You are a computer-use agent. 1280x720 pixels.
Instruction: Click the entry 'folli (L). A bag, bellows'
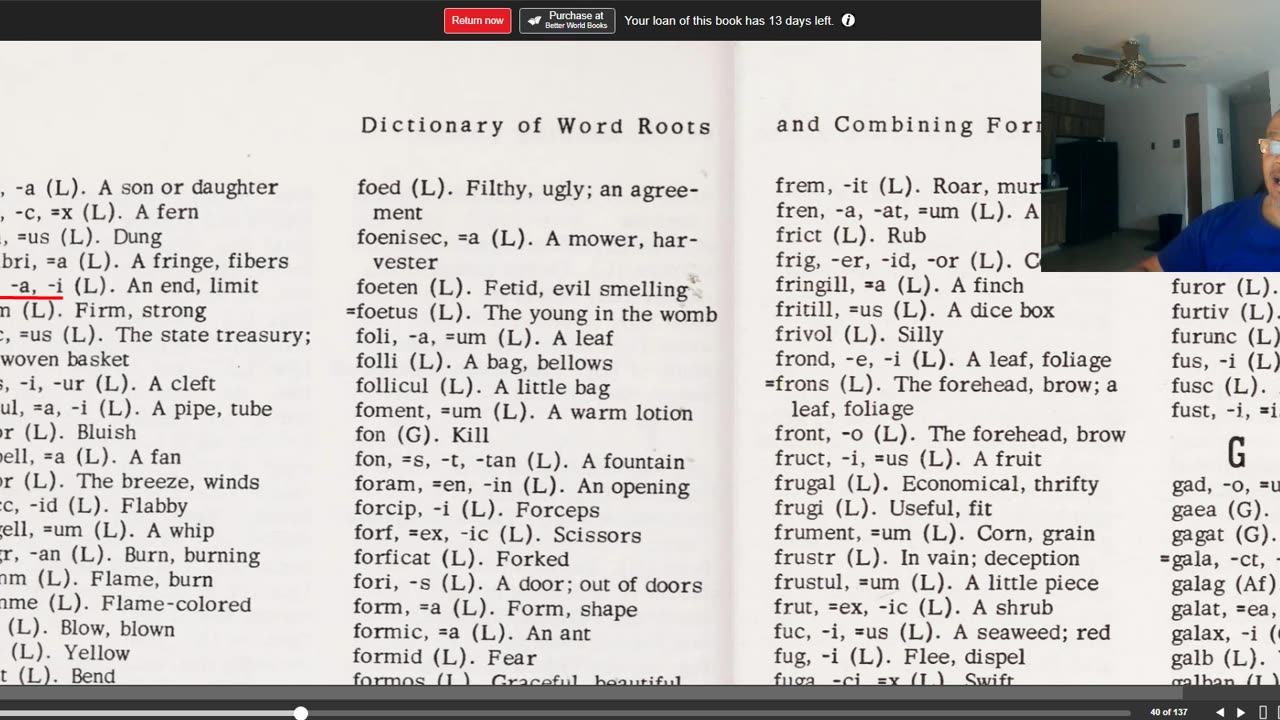tap(484, 362)
